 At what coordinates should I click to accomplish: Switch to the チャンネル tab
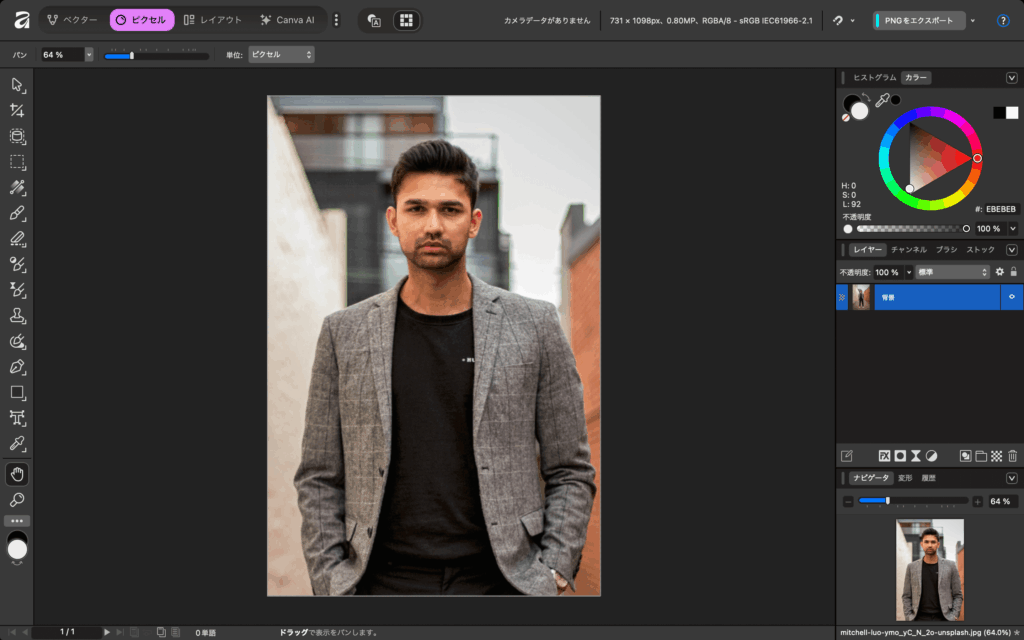point(908,249)
